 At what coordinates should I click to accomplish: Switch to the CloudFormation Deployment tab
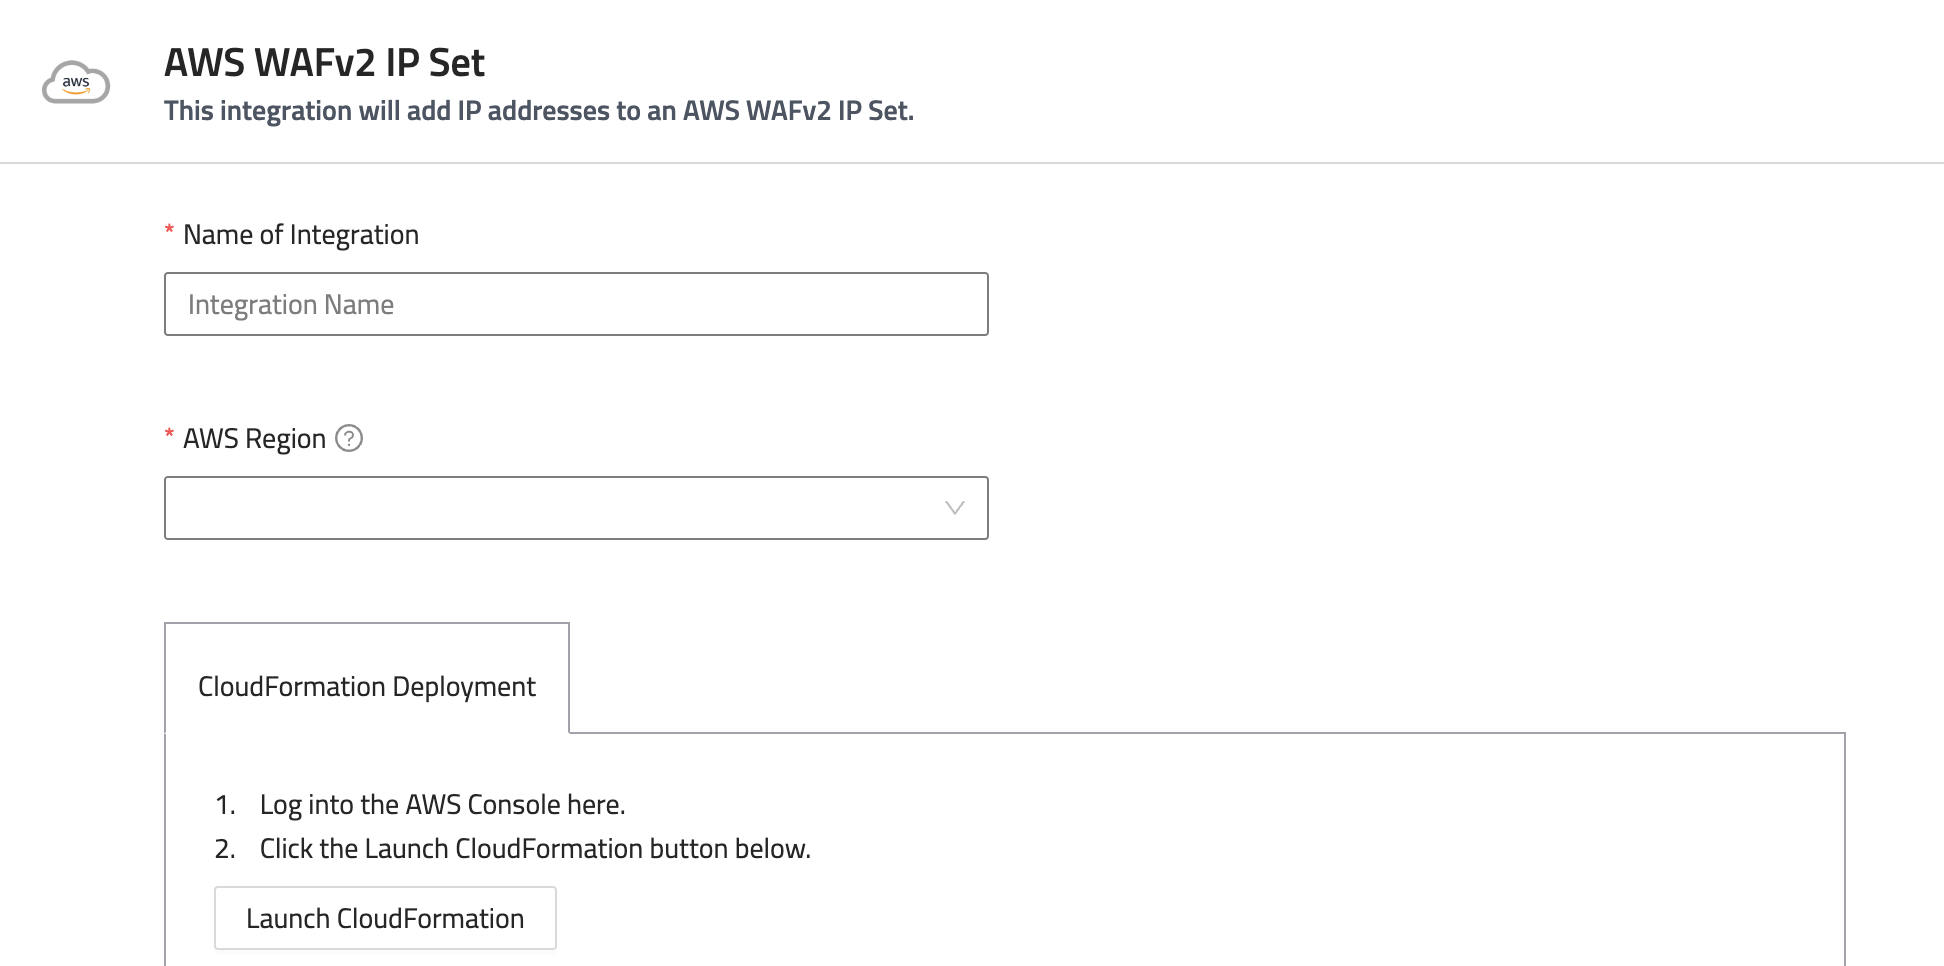coord(366,686)
